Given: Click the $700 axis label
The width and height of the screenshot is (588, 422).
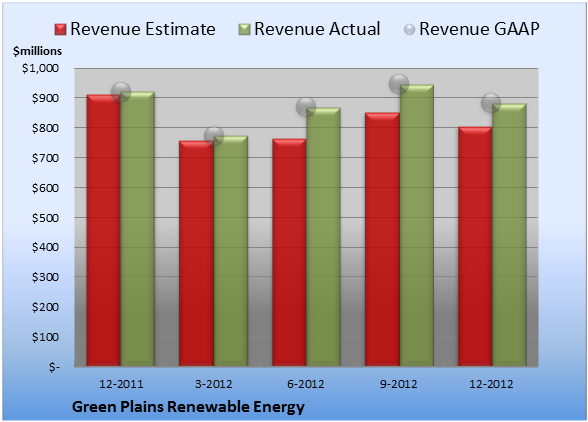Looking at the screenshot, I should [45, 158].
